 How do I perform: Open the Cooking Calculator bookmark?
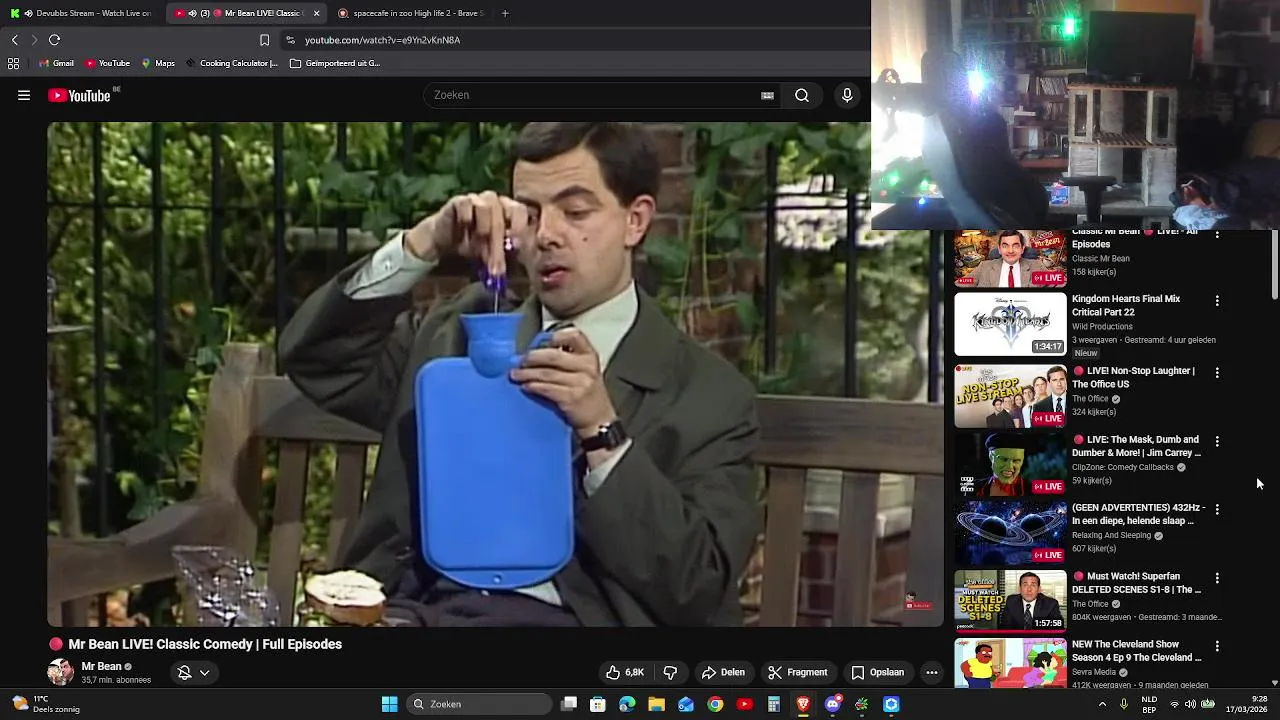tap(231, 63)
